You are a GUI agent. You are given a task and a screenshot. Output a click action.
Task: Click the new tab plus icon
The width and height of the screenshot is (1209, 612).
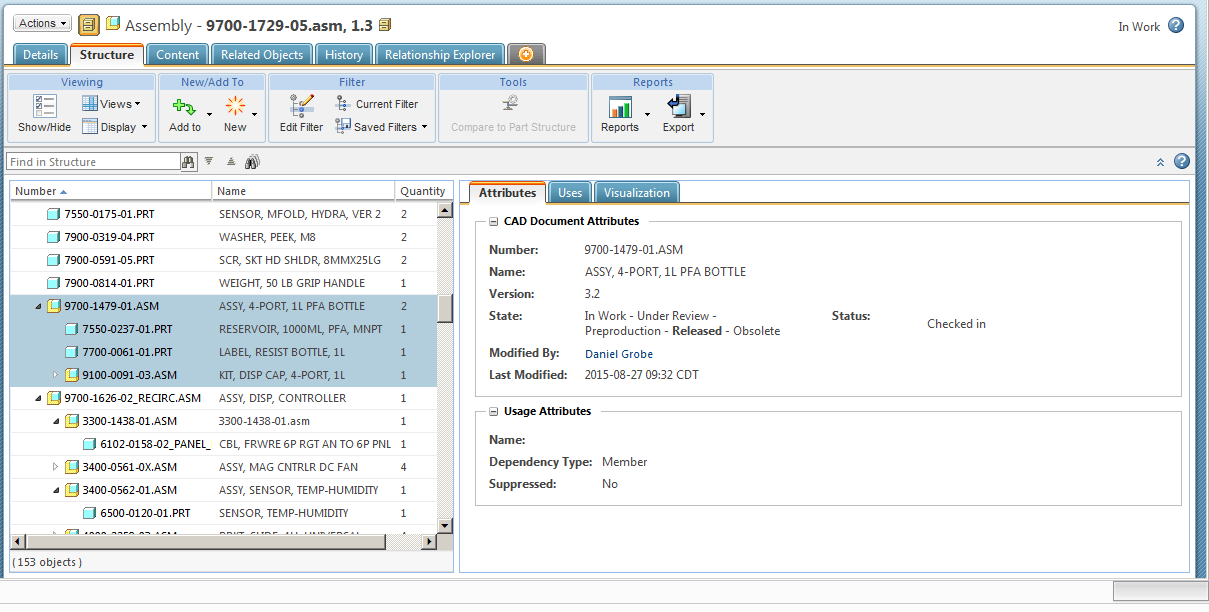click(526, 55)
